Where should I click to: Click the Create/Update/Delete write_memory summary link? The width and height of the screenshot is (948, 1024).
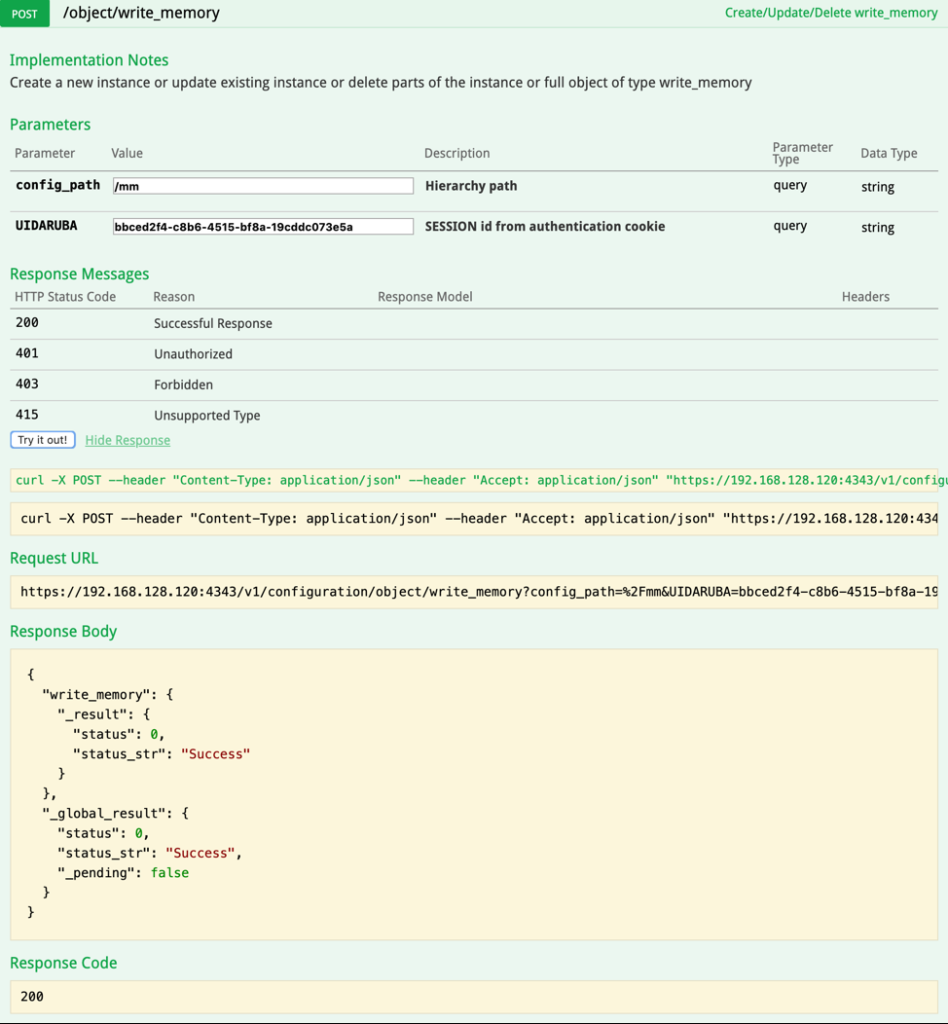click(830, 14)
